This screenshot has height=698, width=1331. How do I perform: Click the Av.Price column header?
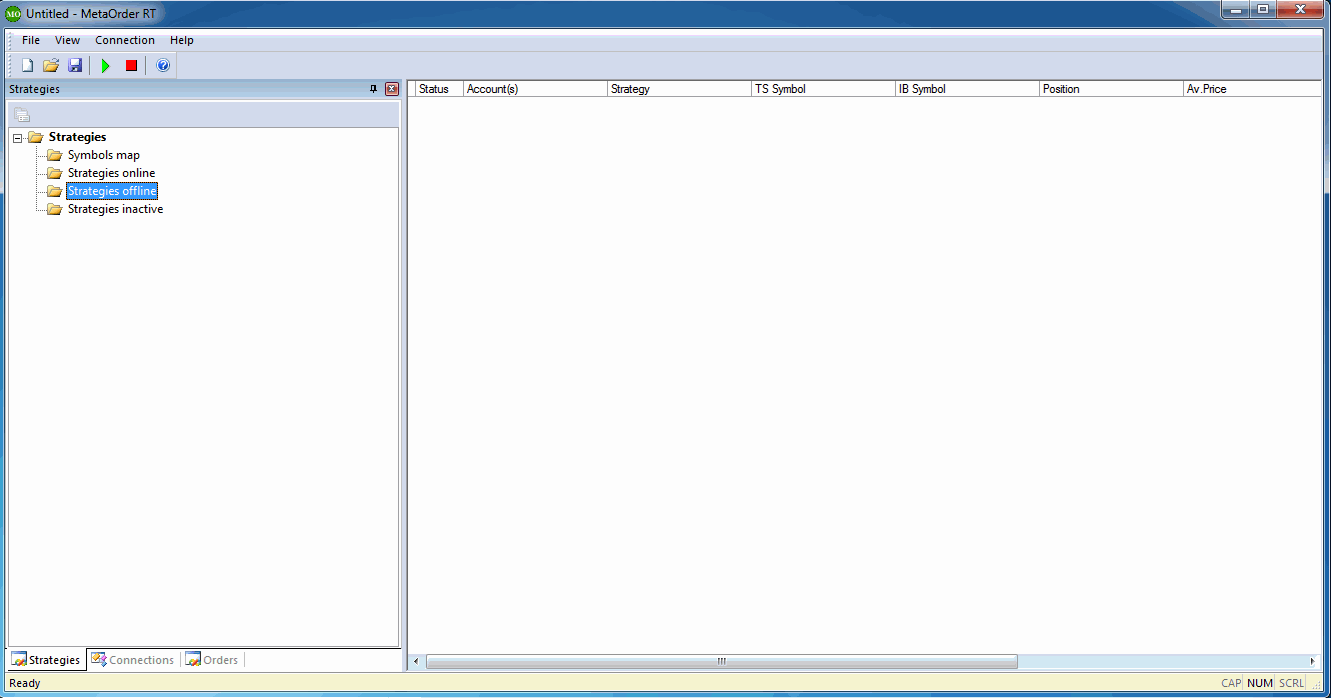coord(1253,89)
